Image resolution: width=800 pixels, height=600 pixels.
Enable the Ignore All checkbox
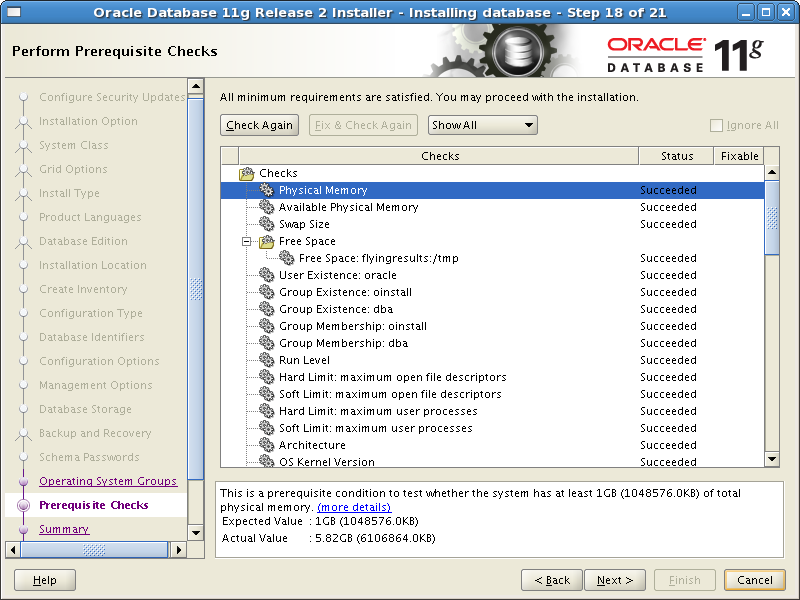pos(716,125)
